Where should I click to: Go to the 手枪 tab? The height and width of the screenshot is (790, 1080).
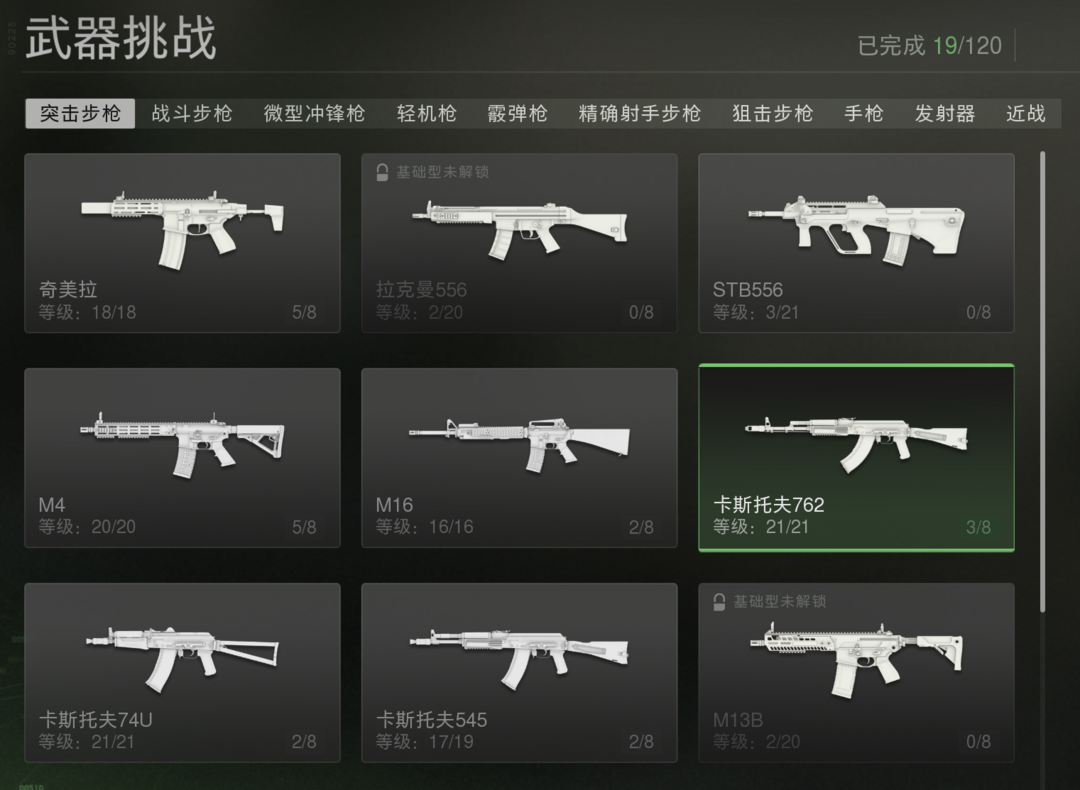pos(864,114)
